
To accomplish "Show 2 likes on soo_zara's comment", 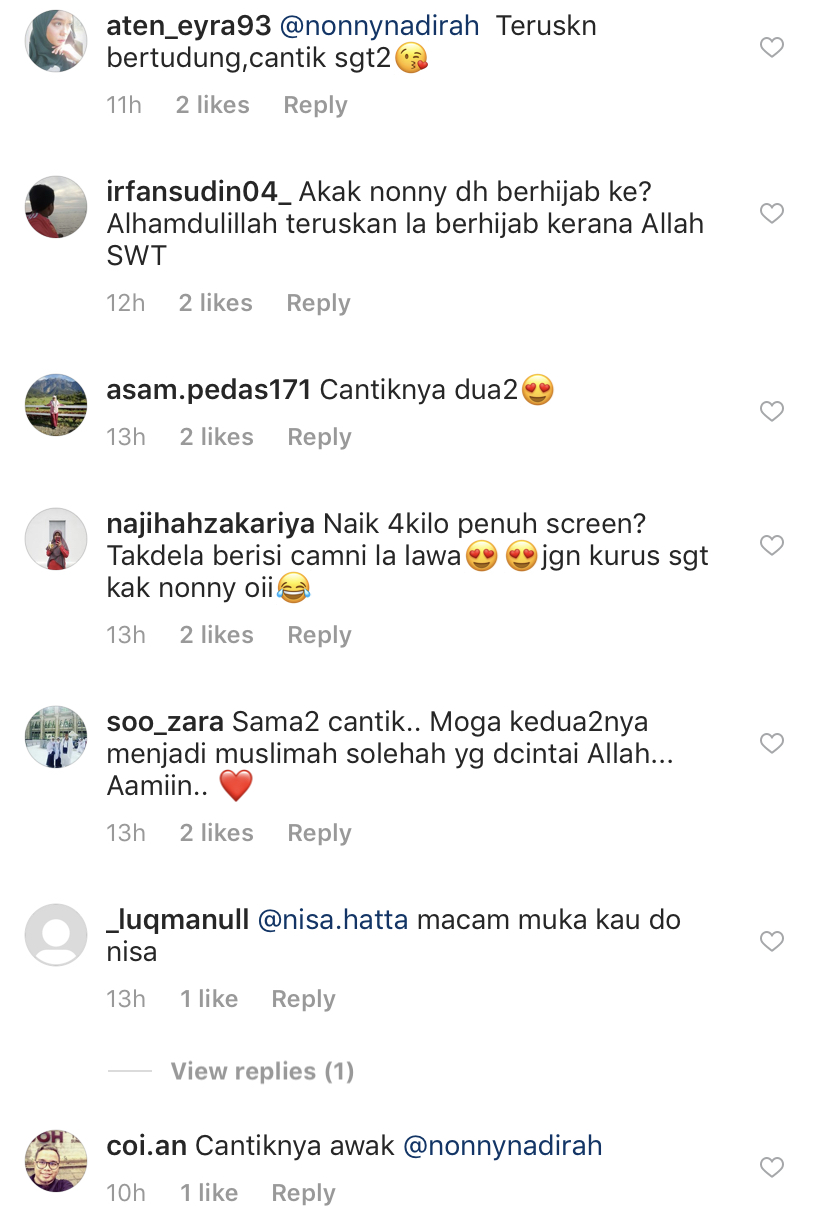I will coord(217,833).
